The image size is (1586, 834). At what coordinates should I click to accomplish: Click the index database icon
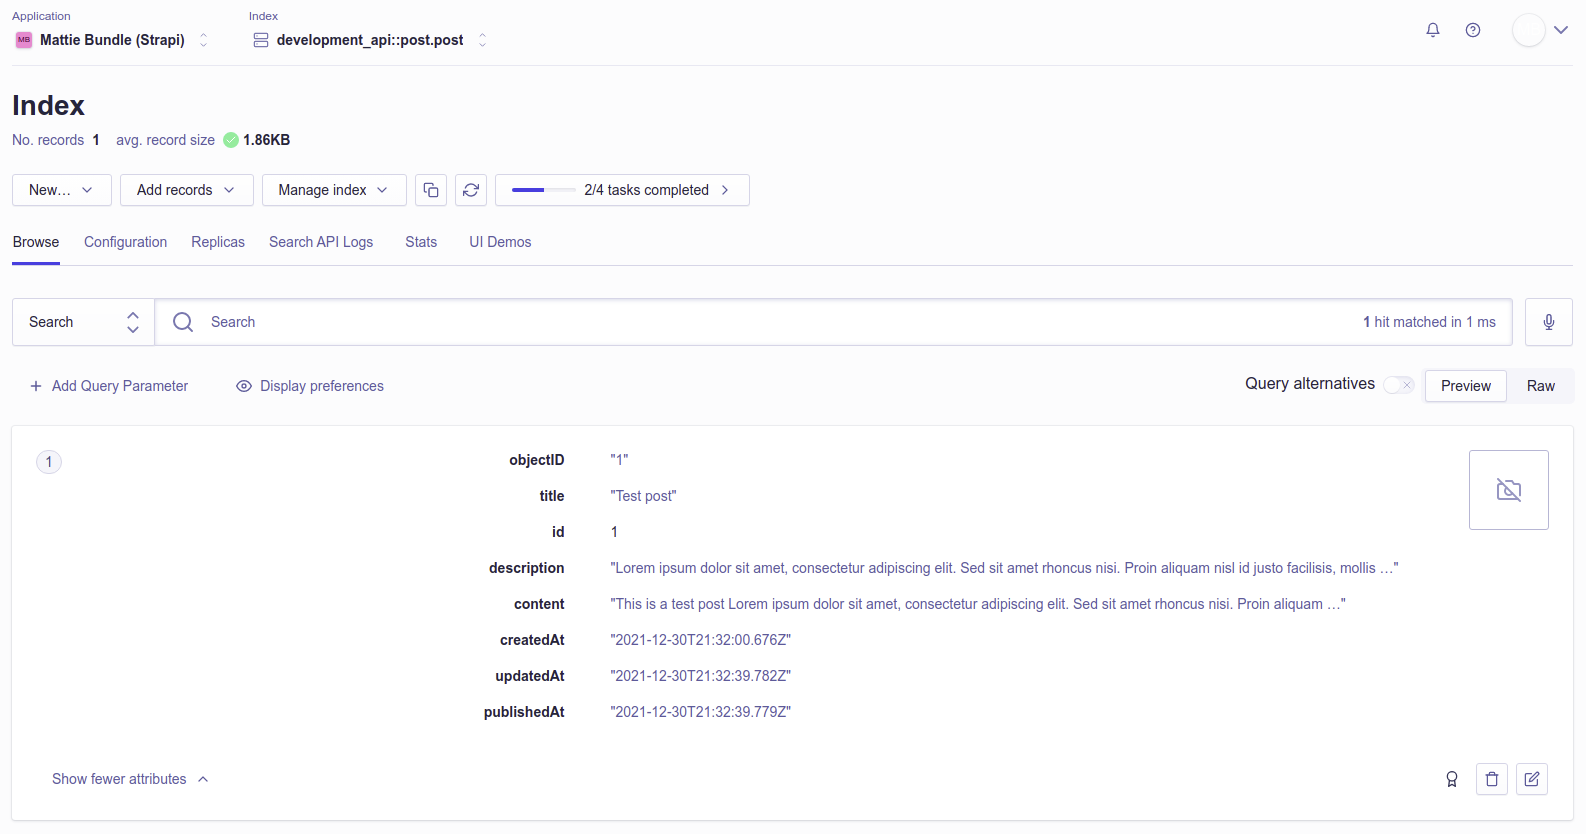[x=261, y=40]
